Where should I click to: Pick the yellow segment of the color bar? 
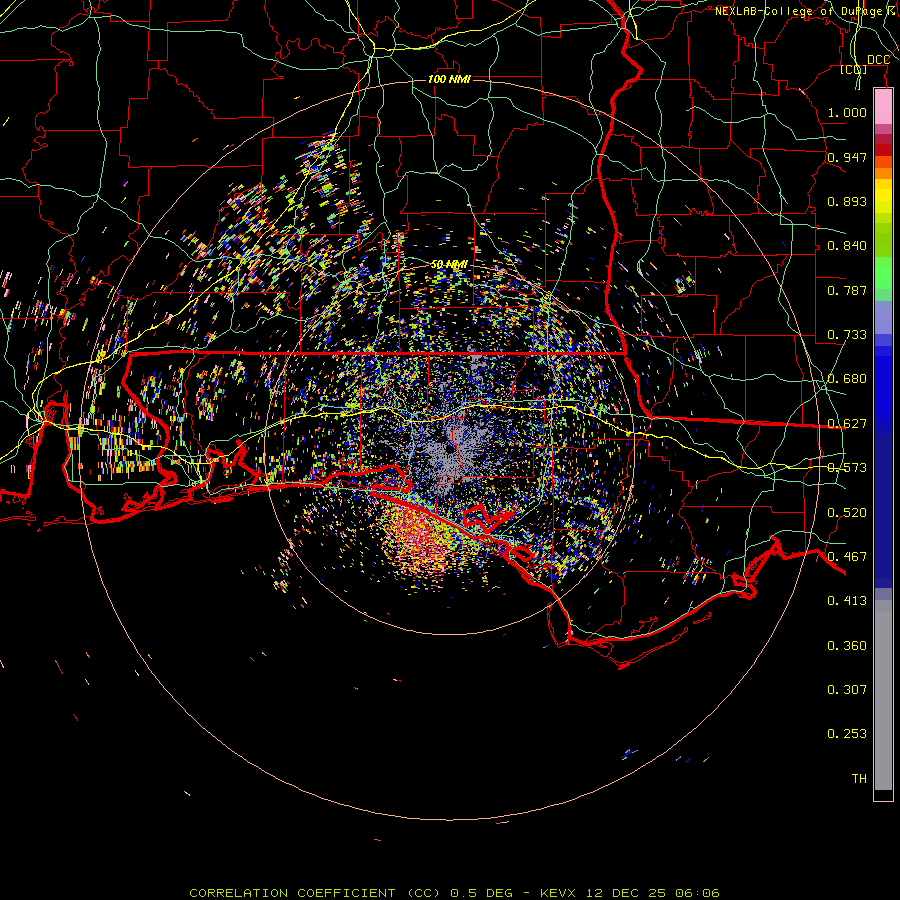[x=883, y=196]
